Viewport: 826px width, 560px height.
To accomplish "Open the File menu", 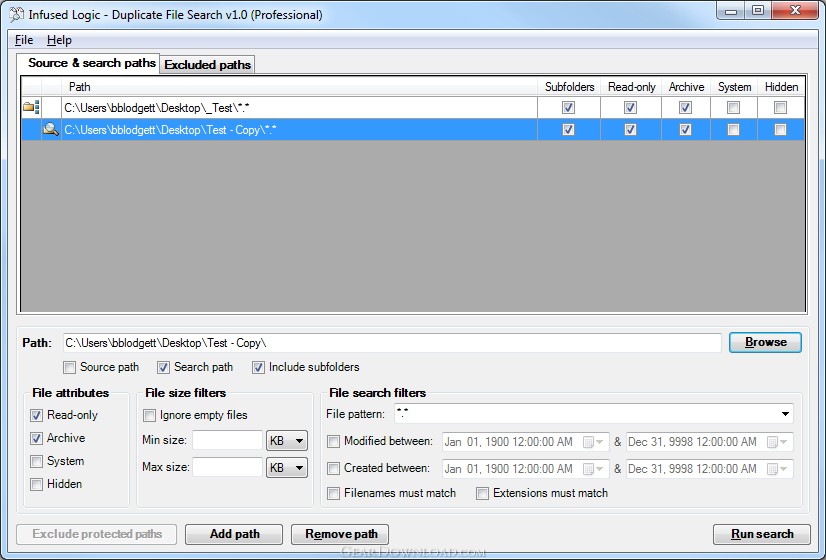I will (24, 40).
